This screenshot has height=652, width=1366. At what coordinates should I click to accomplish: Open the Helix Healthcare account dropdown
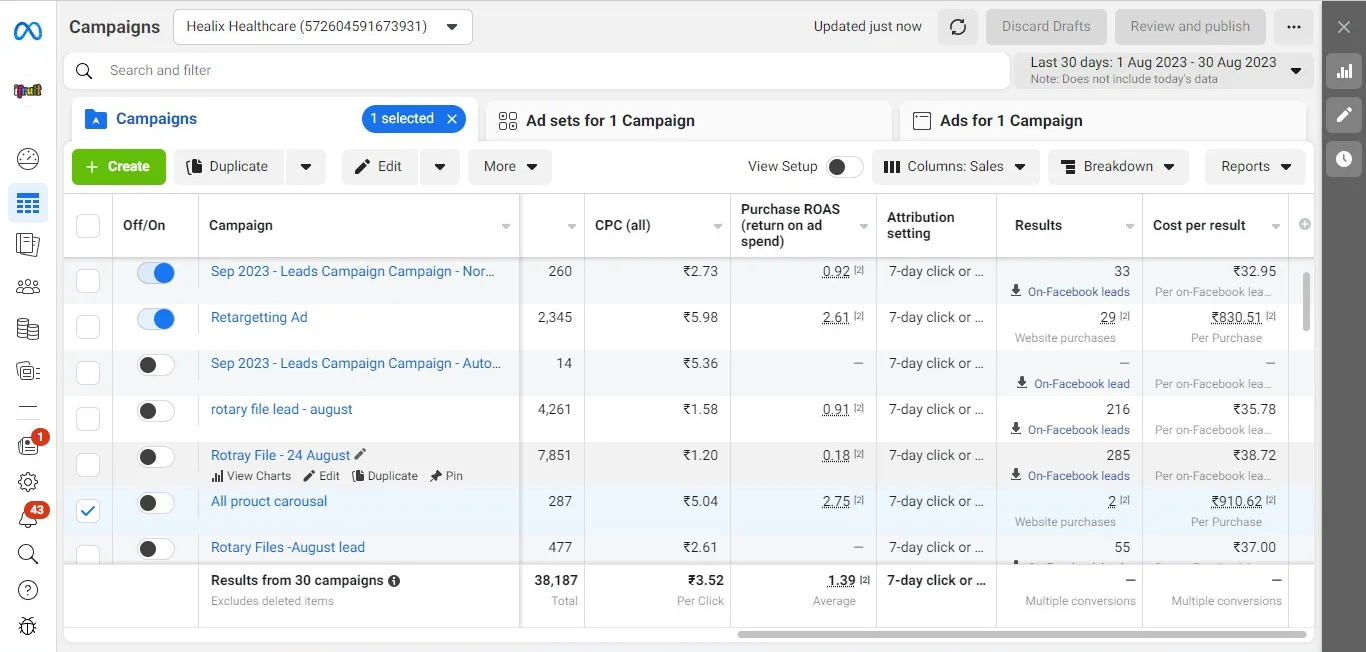pyautogui.click(x=323, y=27)
